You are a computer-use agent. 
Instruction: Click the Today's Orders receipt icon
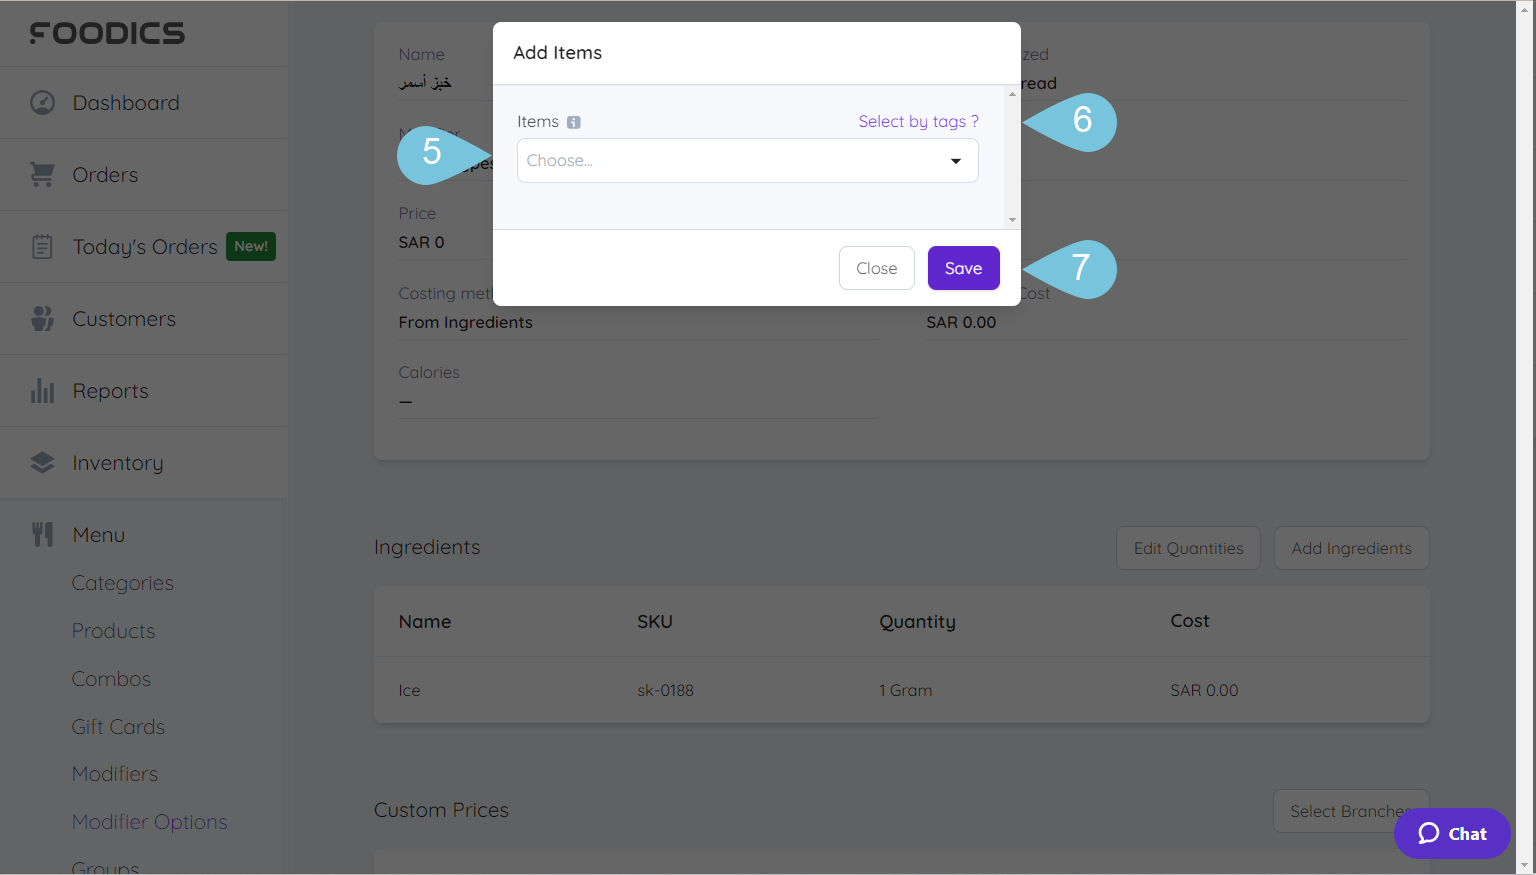[x=42, y=246]
